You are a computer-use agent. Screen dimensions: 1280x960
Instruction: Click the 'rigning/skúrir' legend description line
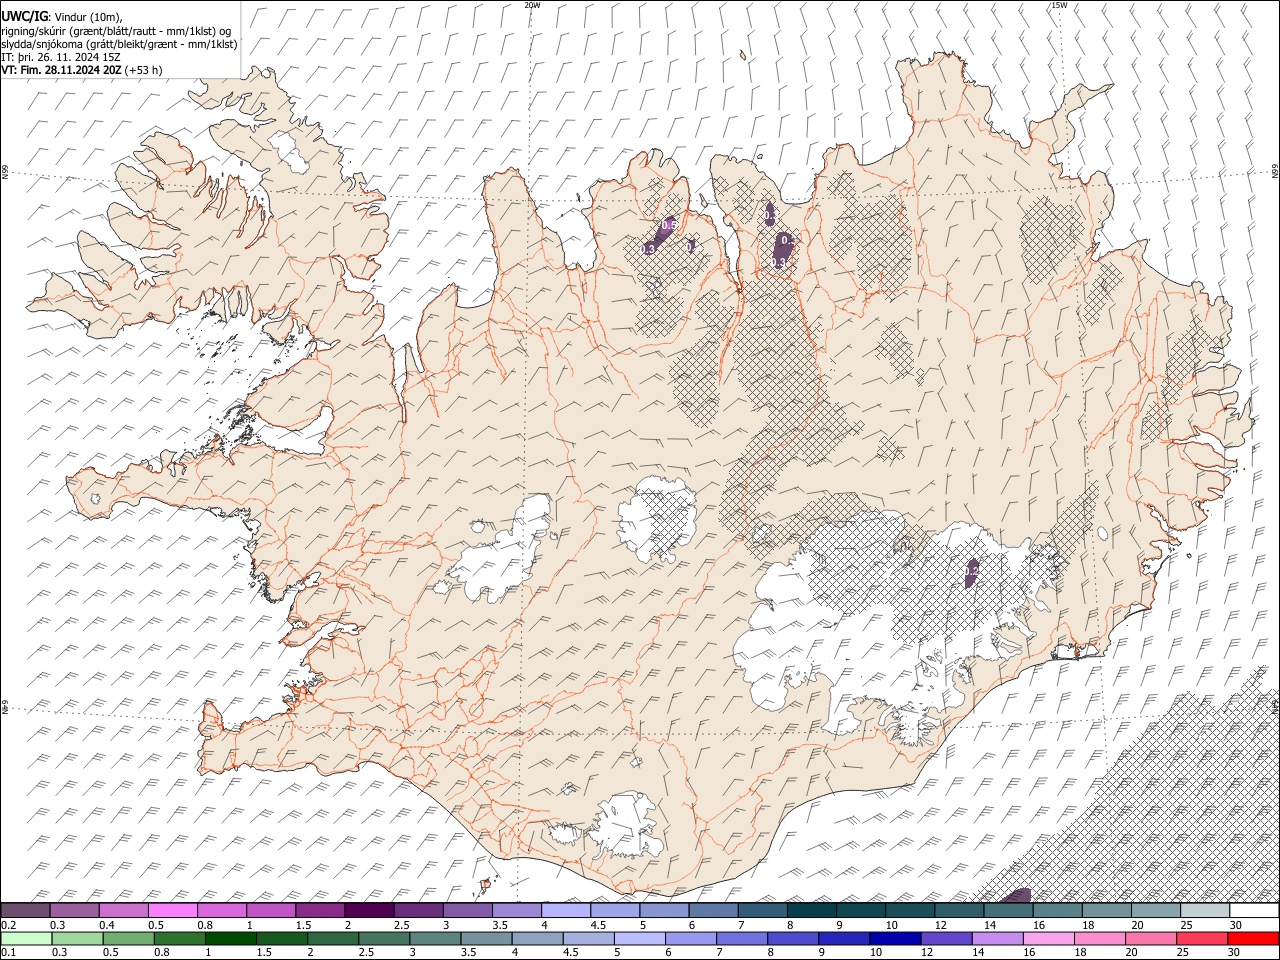[x=115, y=31]
